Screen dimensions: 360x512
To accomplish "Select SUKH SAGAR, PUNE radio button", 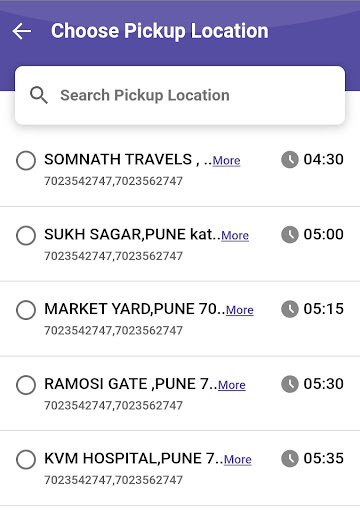I will click(26, 235).
